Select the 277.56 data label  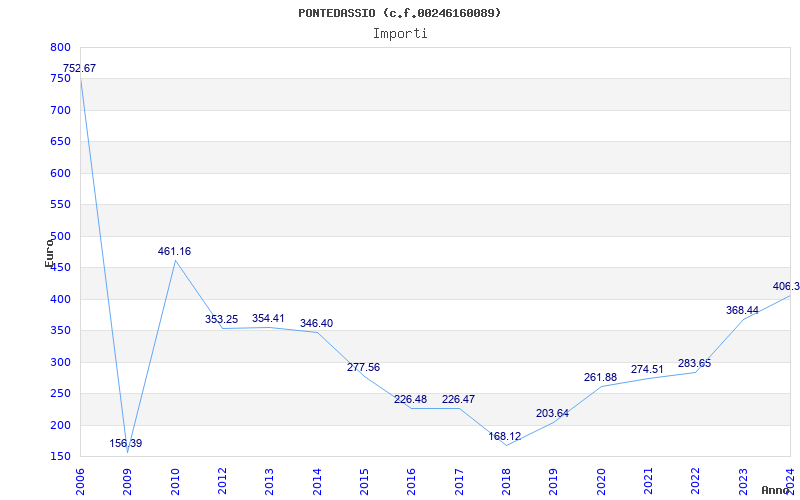(x=363, y=367)
